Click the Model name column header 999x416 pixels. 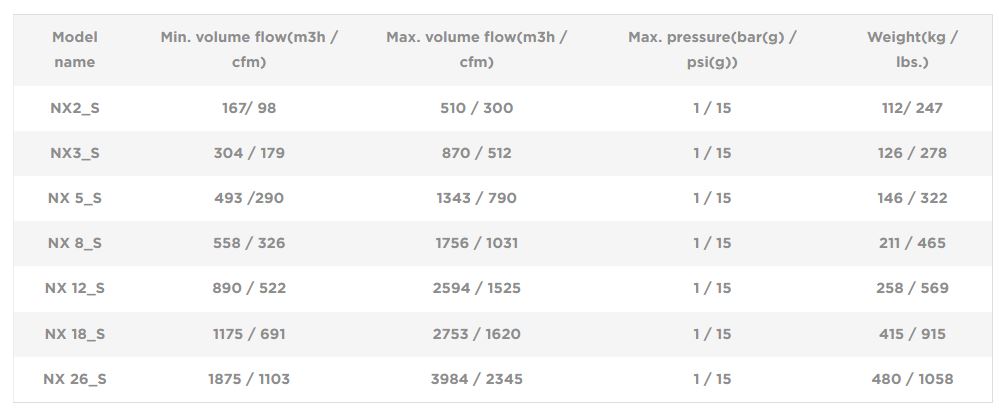pyautogui.click(x=75, y=49)
